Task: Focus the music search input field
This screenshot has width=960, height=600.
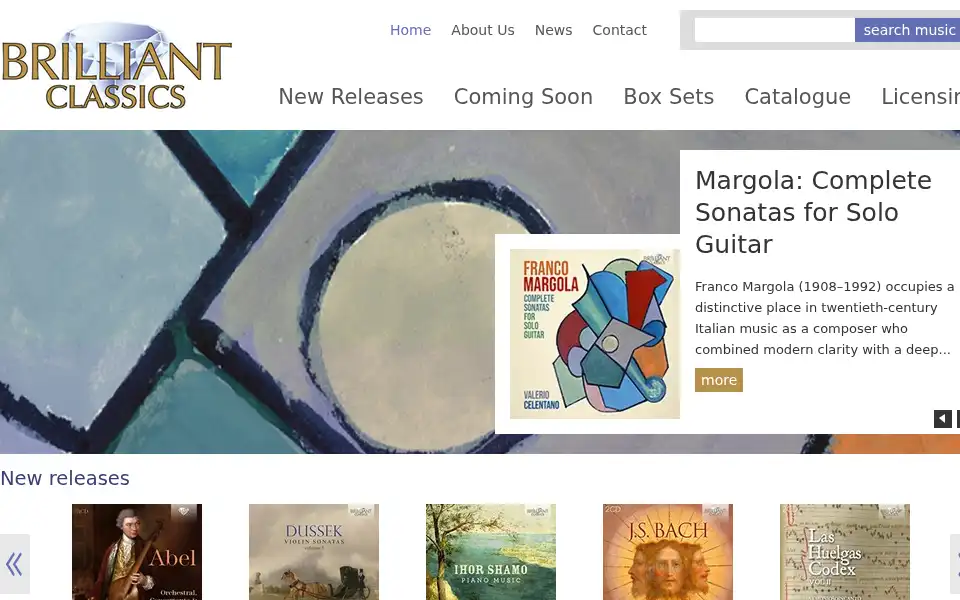Action: tap(774, 30)
